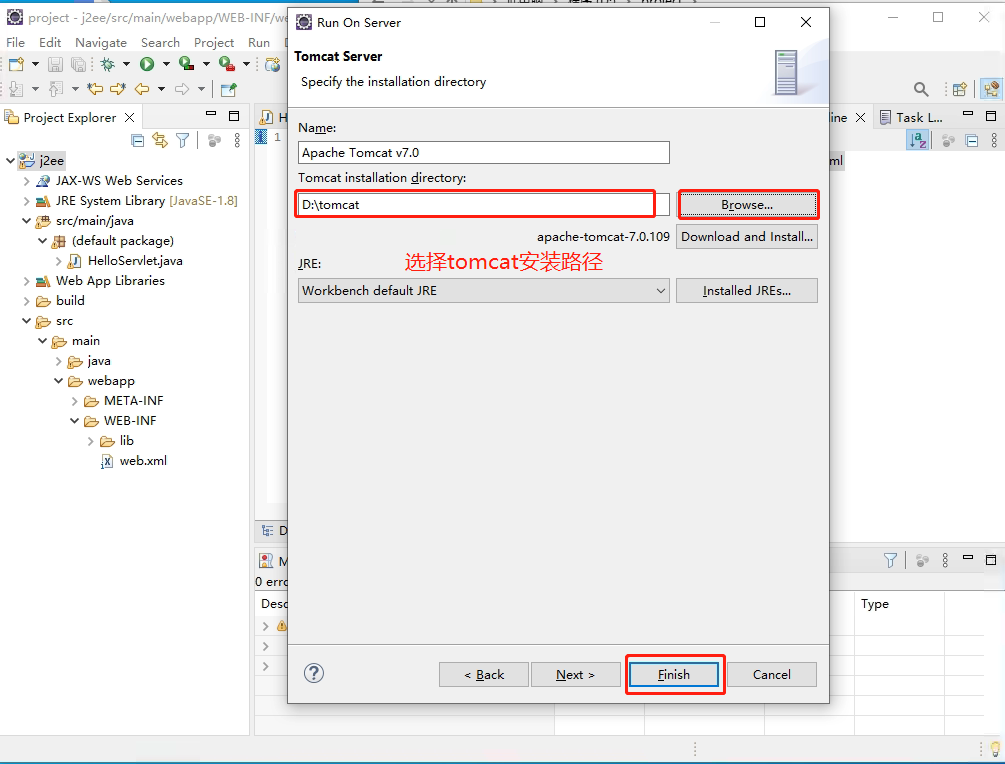The height and width of the screenshot is (764, 1005).
Task: Collapse the WEB-INF folder node
Action: tap(74, 420)
